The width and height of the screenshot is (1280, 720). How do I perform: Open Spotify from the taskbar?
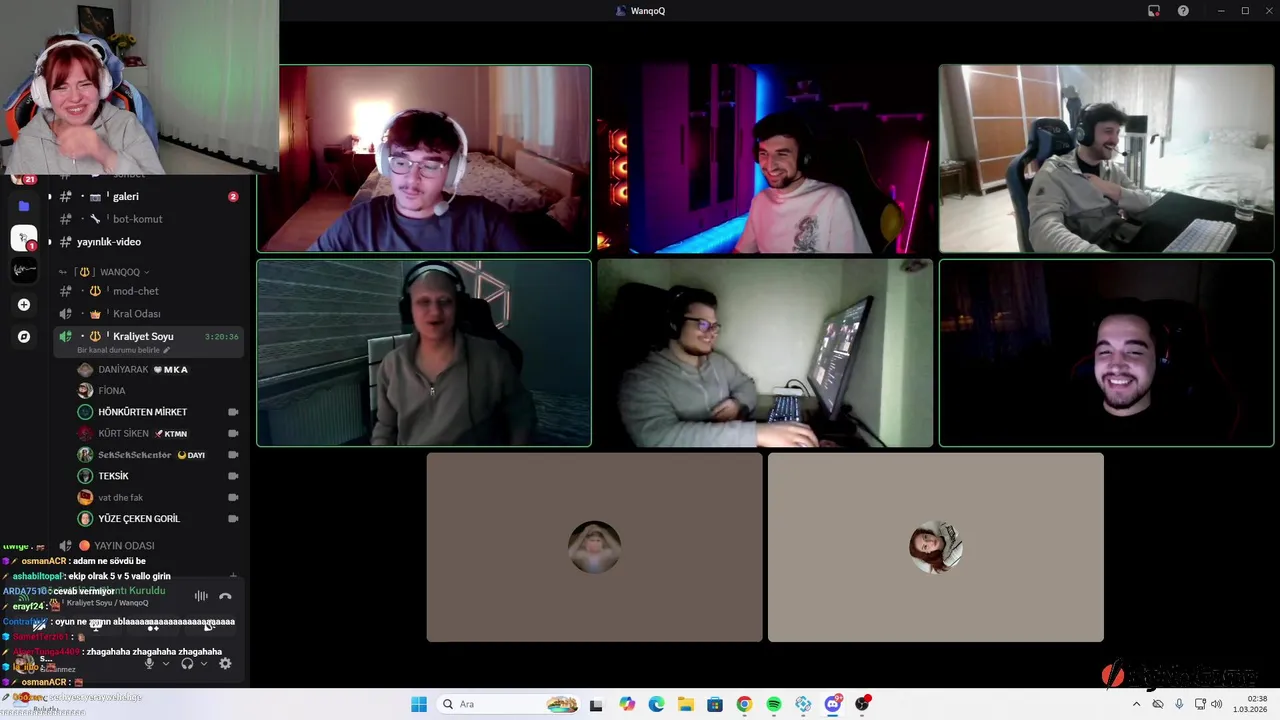point(774,704)
